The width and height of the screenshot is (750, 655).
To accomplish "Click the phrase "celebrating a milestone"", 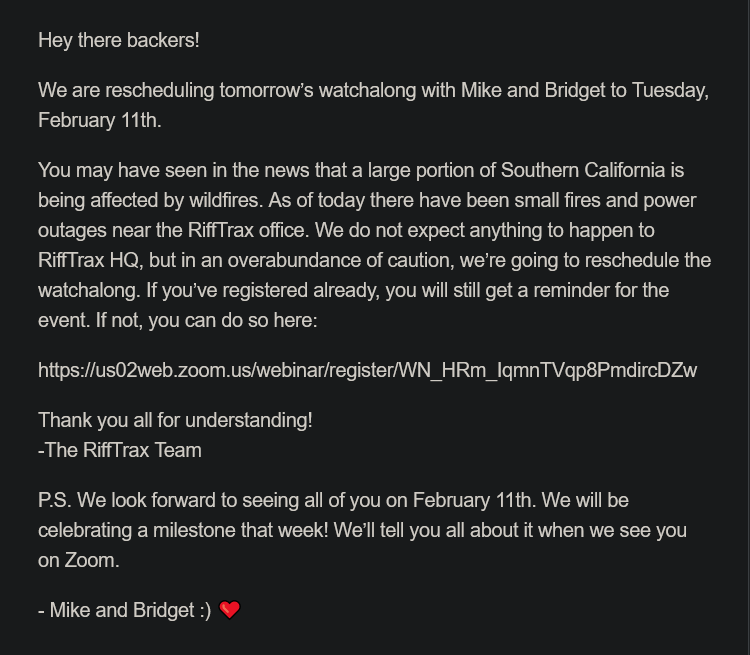I will click(138, 530).
